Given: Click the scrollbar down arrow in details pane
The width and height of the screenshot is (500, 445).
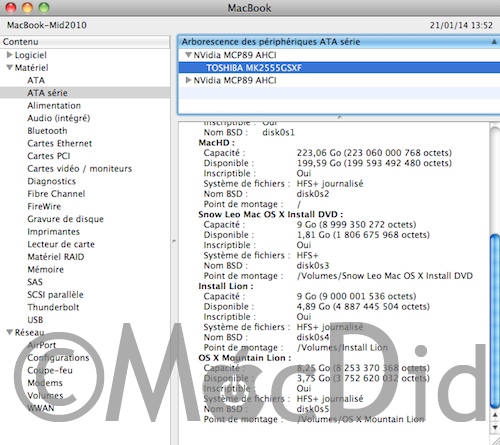Looking at the screenshot, I should [495, 427].
